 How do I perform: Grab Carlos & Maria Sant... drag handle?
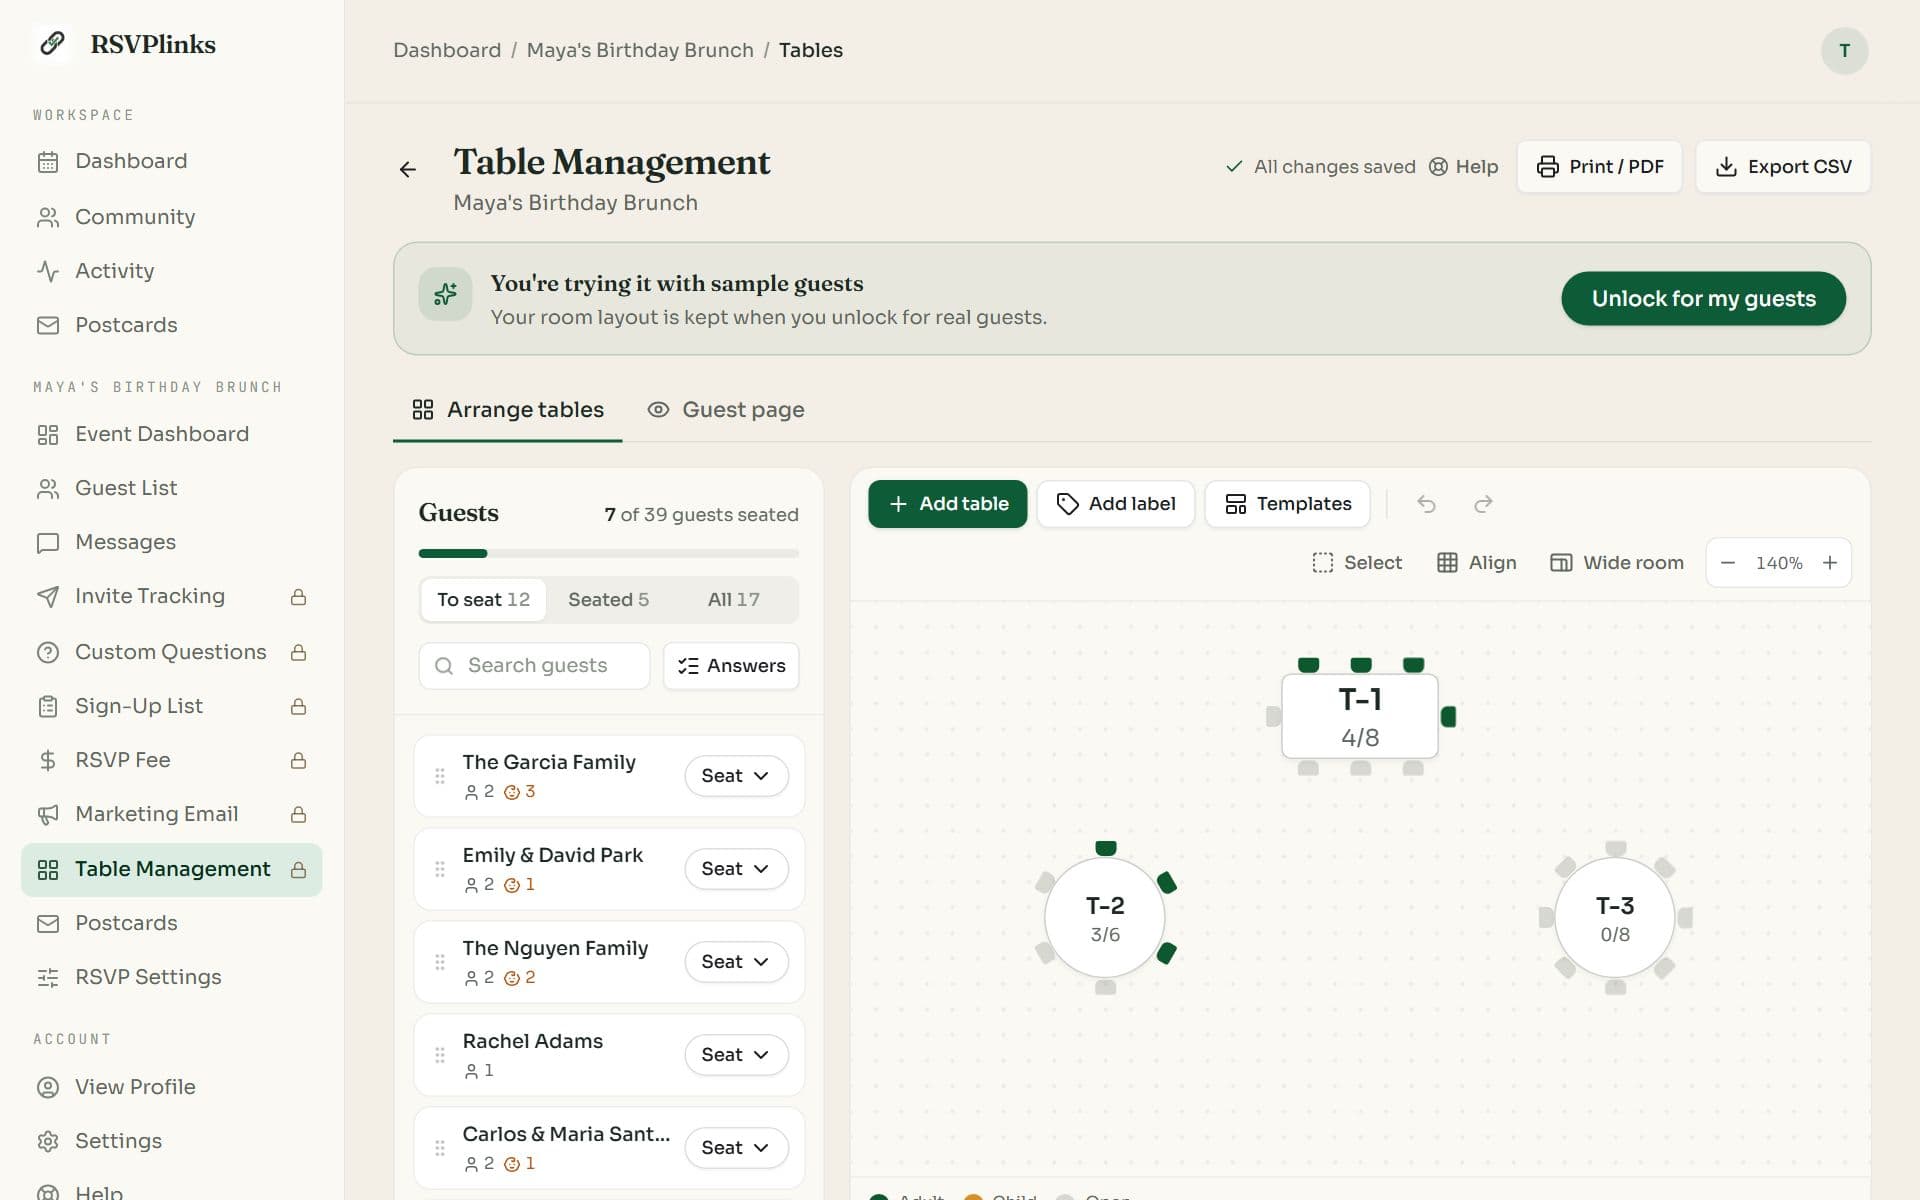pyautogui.click(x=440, y=1148)
